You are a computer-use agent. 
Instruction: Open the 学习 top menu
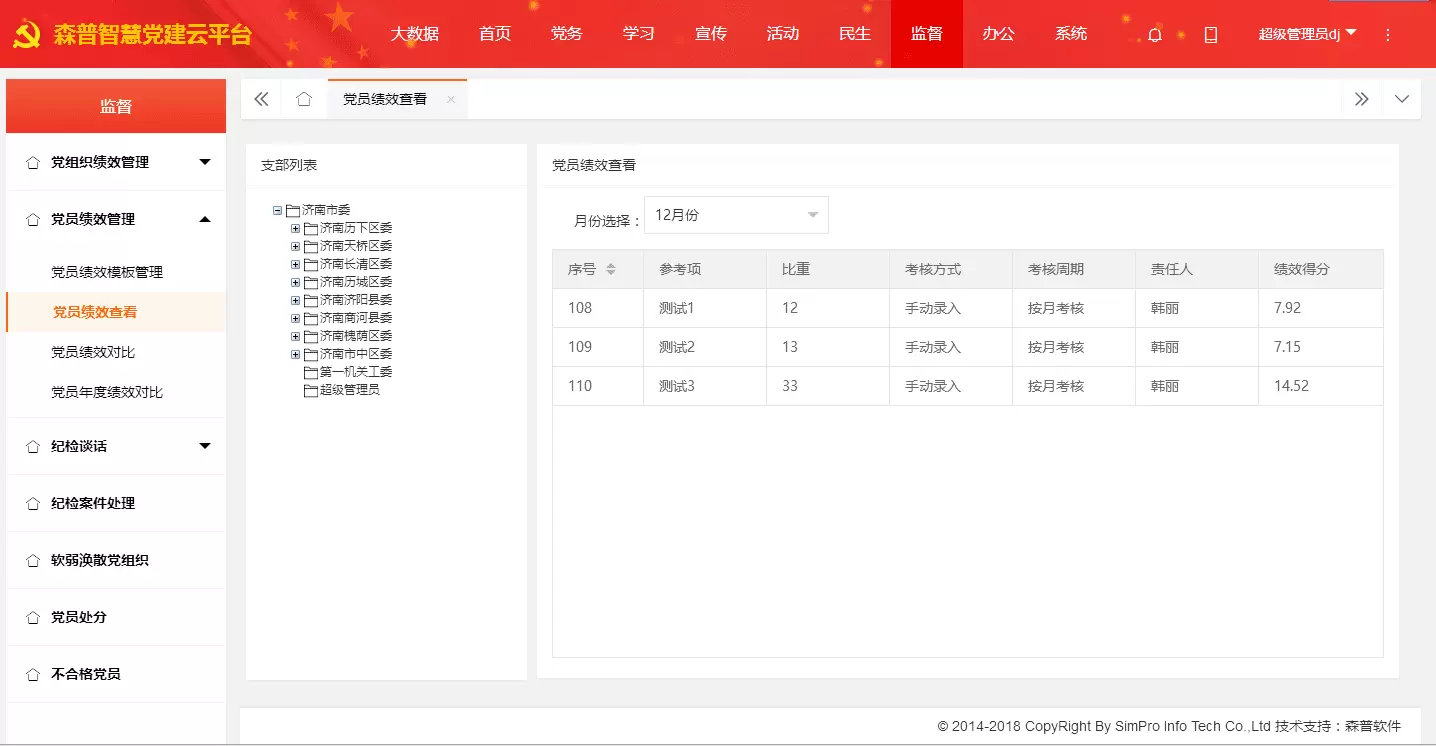(639, 34)
